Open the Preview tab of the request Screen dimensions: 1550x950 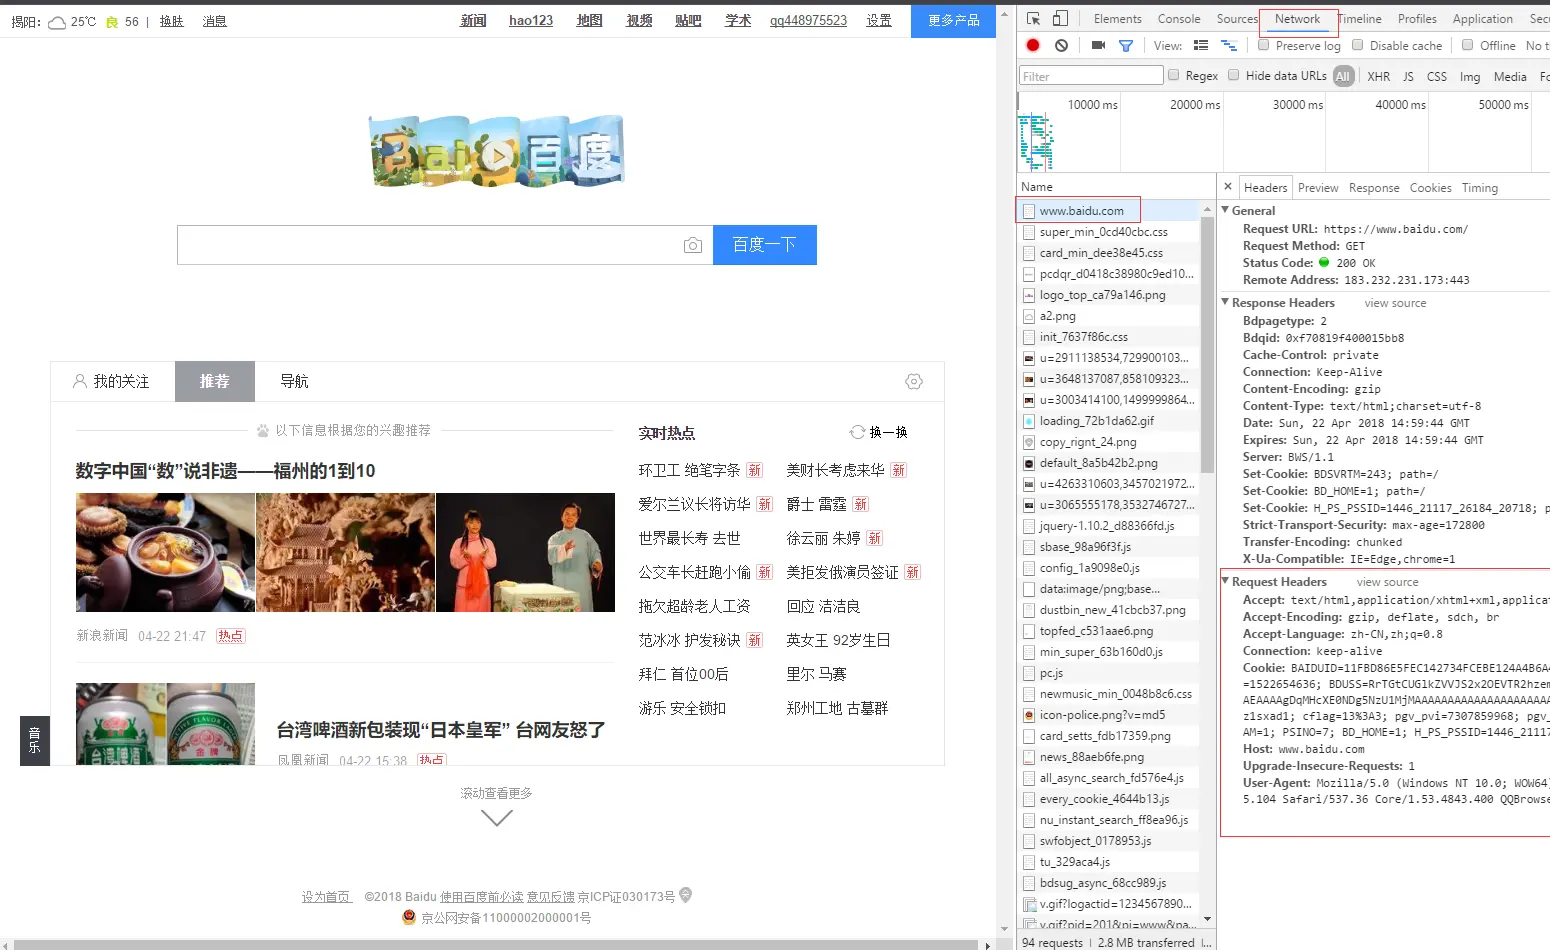[1318, 188]
